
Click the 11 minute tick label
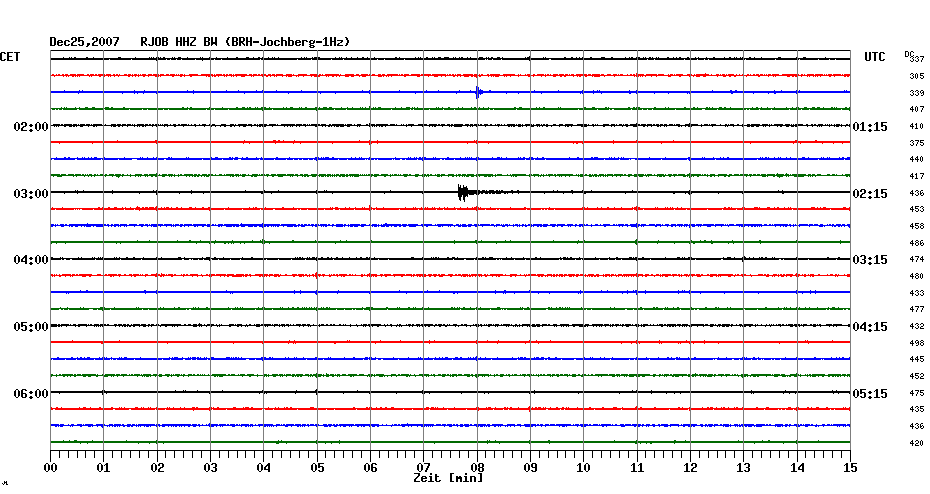(x=637, y=468)
